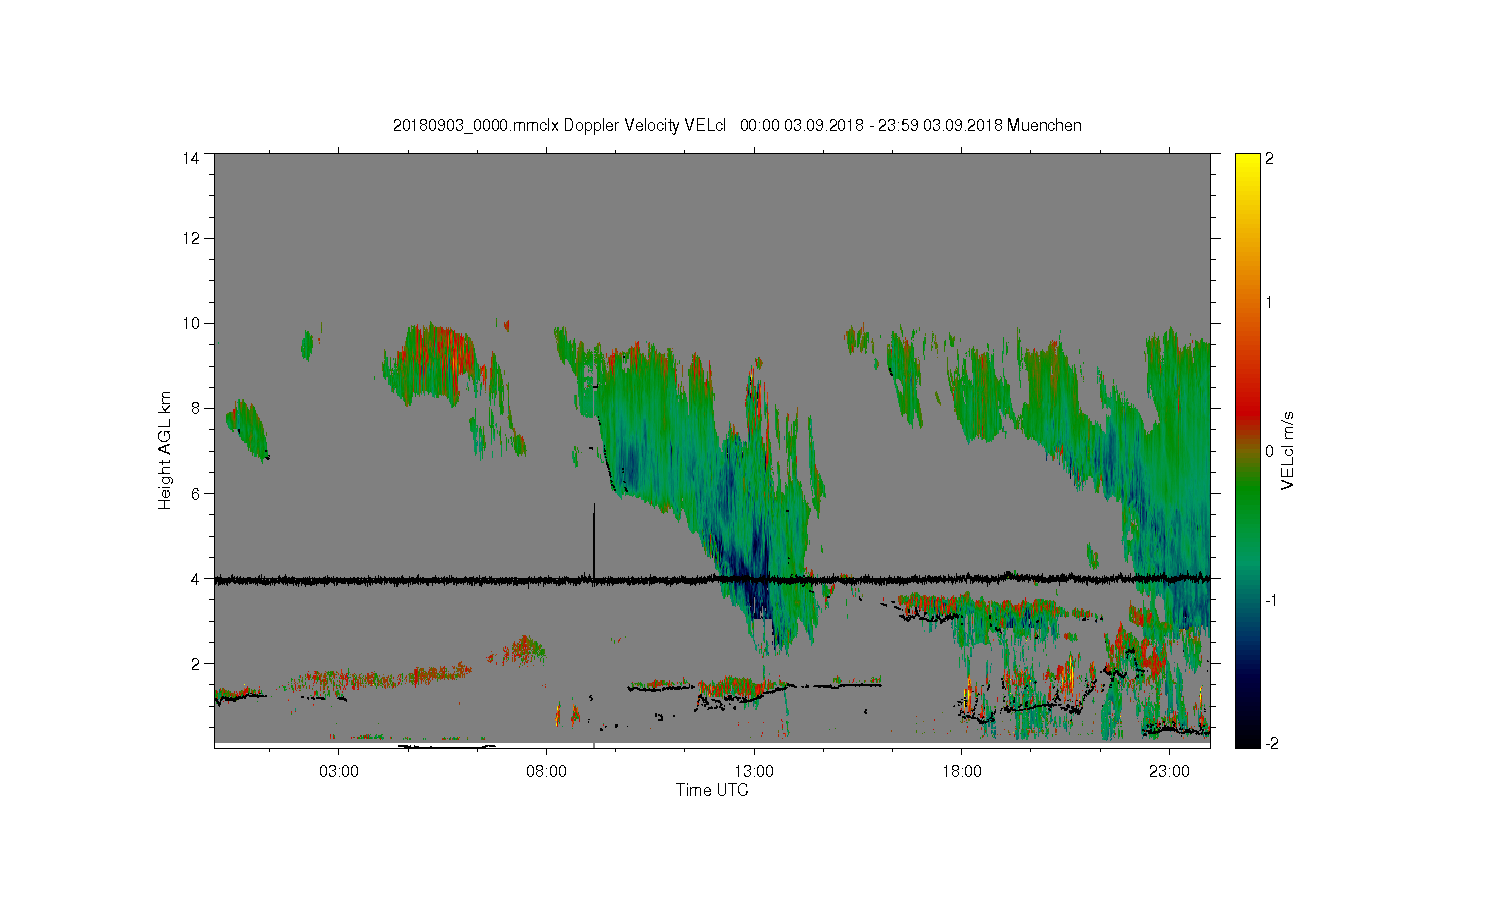Click the 'Height AGL km' axis label

(x=165, y=450)
